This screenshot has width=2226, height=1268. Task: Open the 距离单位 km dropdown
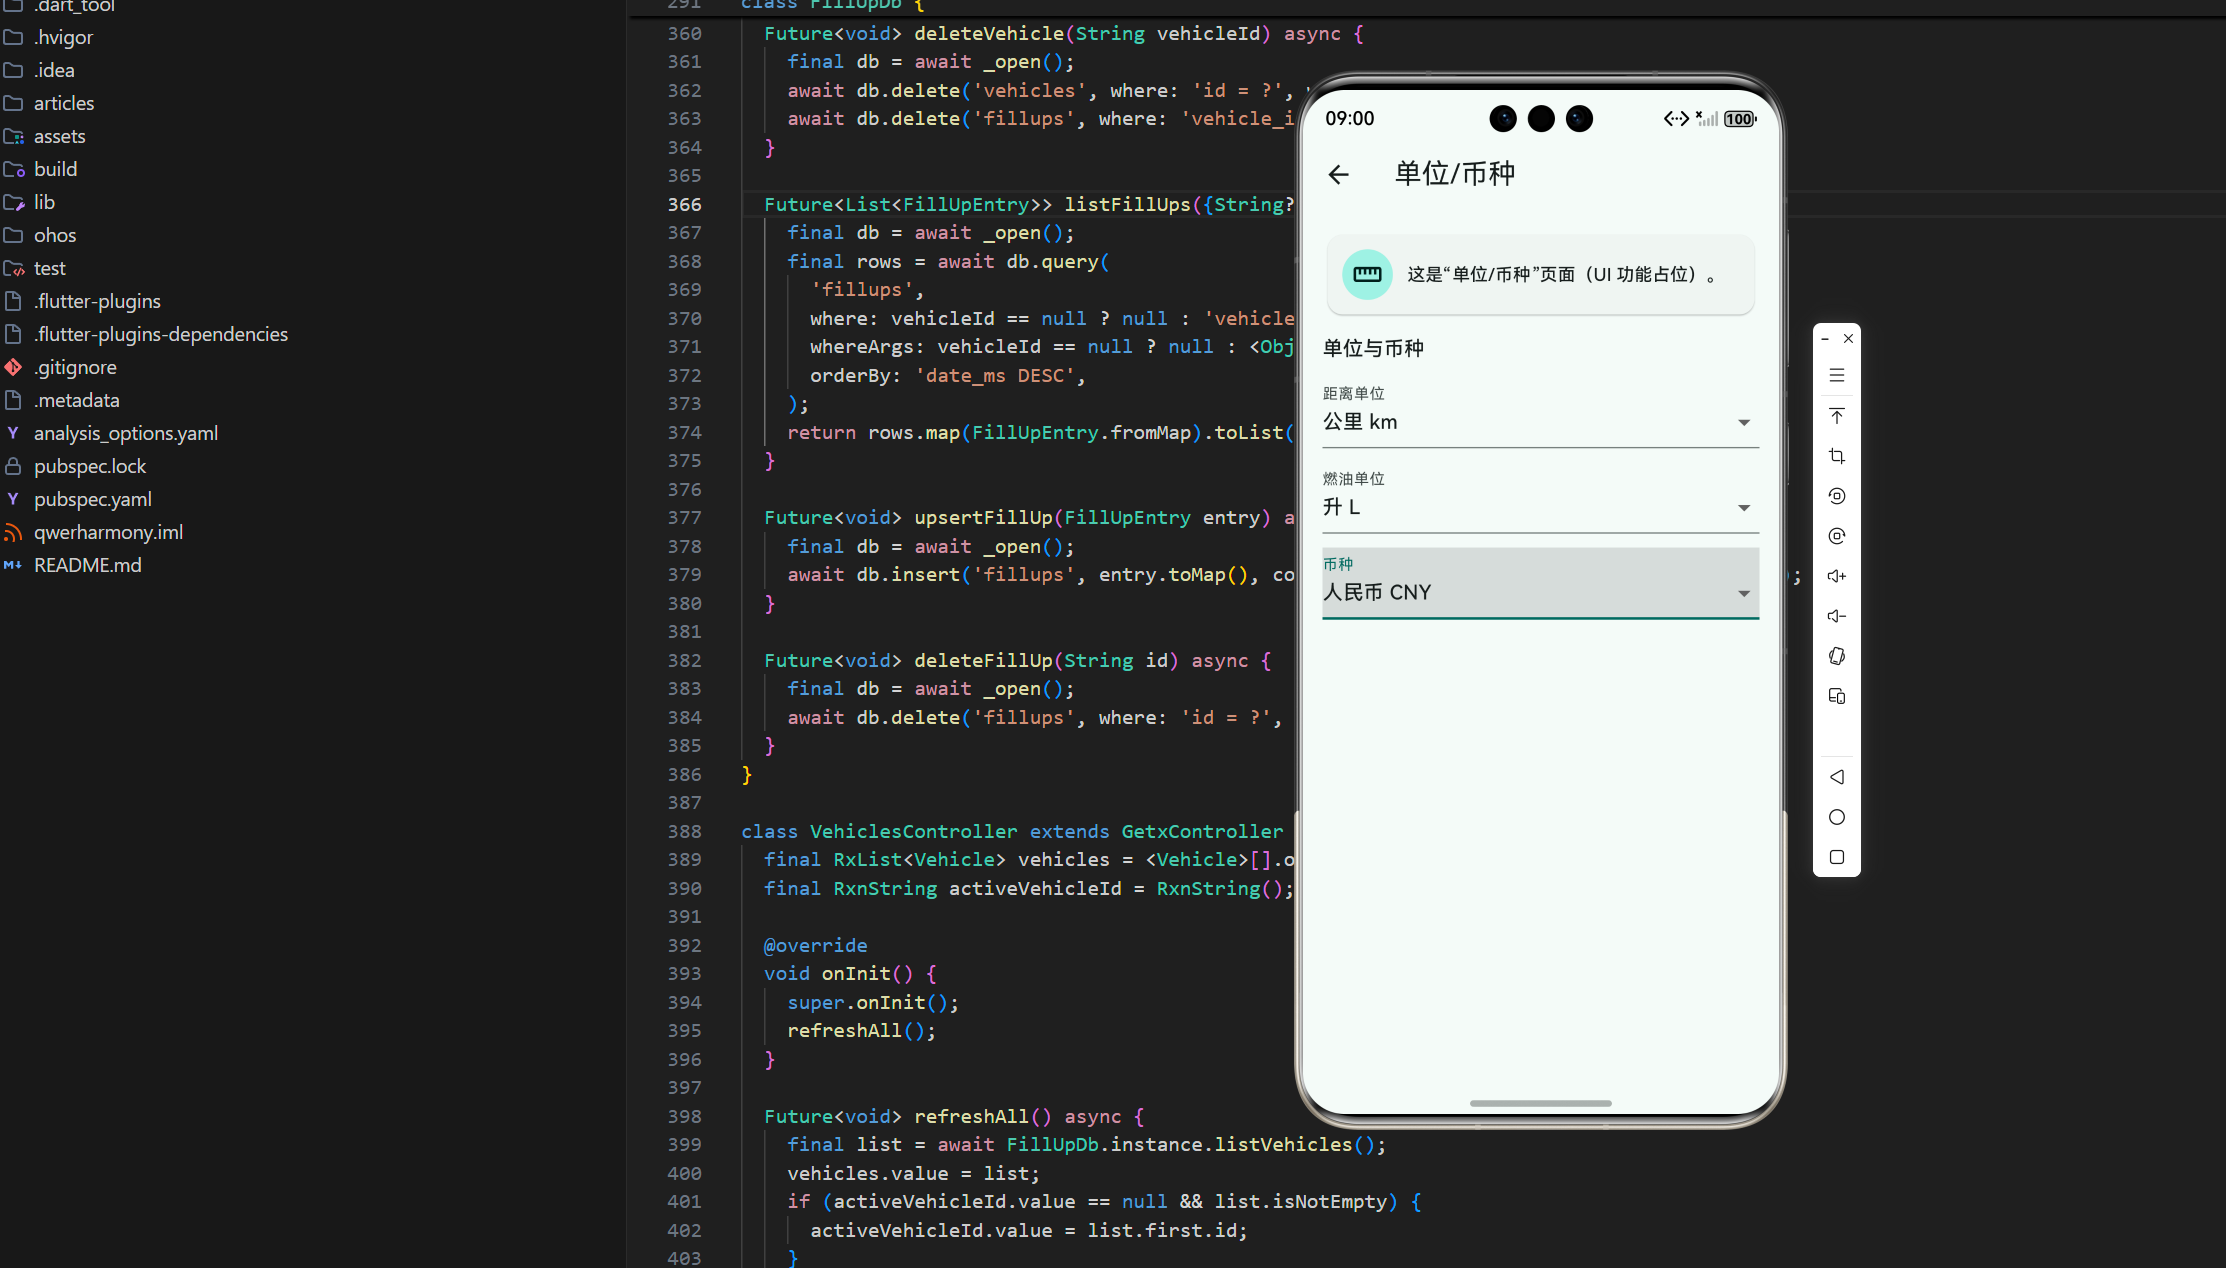click(1539, 422)
